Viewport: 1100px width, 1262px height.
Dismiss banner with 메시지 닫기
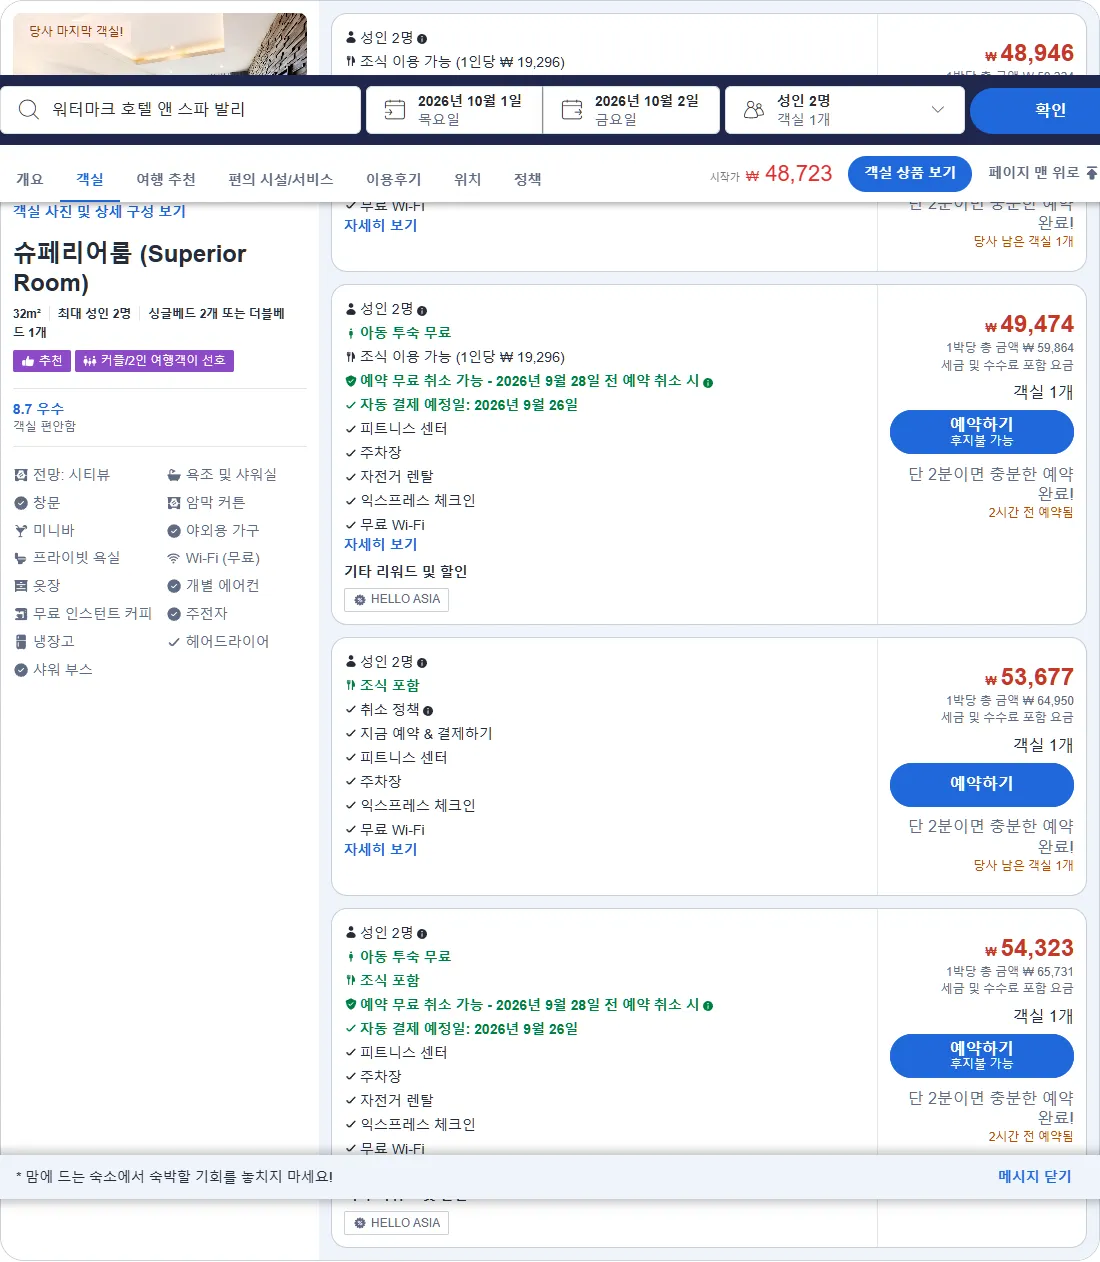(1034, 1177)
